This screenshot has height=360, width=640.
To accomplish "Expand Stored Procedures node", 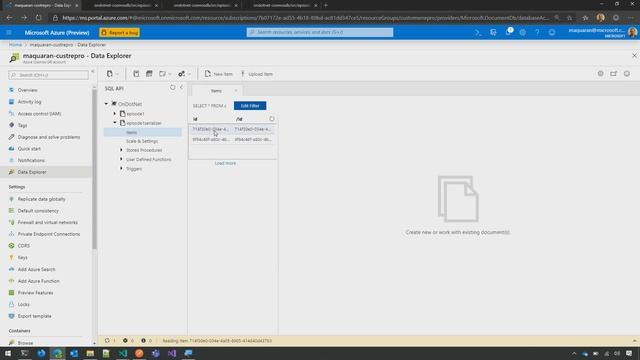I will 121,150.
